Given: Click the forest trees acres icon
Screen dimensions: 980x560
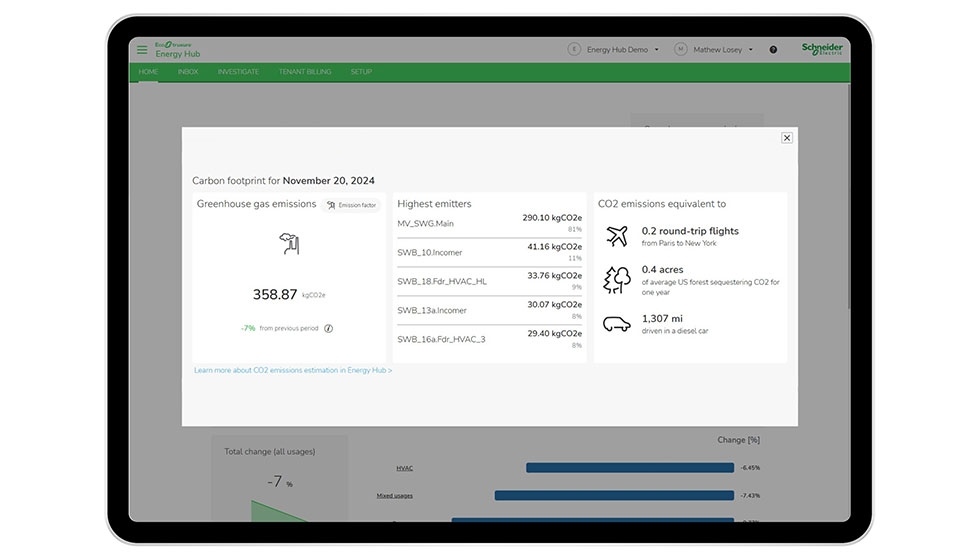Looking at the screenshot, I should pos(617,280).
